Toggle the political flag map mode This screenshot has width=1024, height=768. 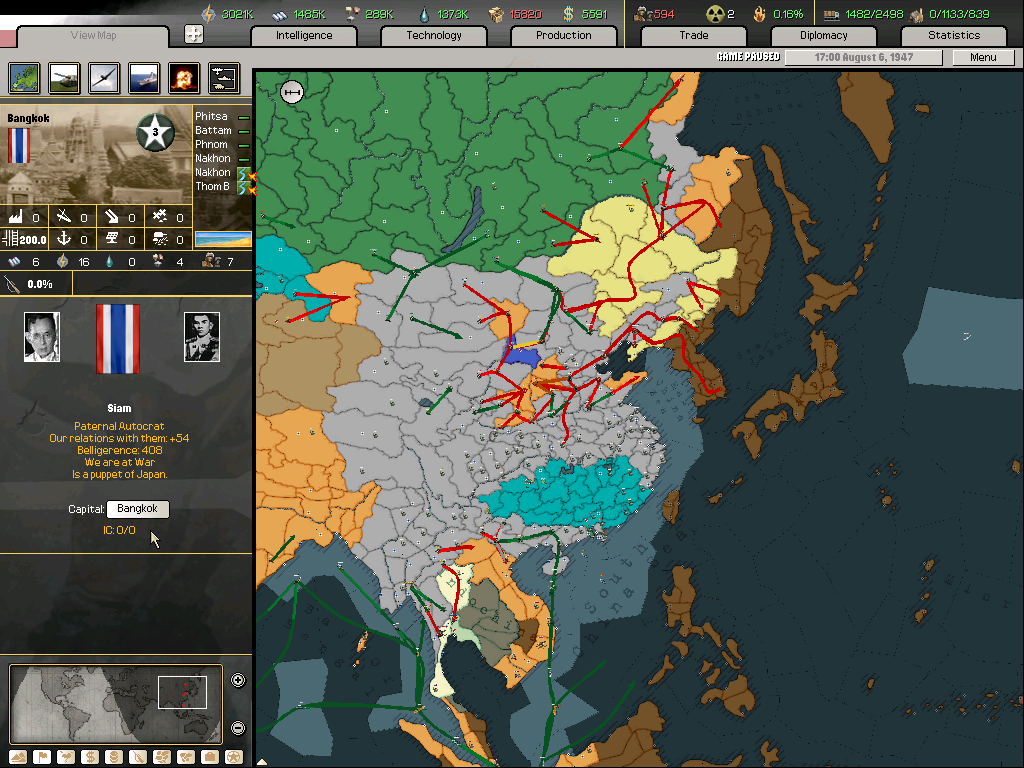click(42, 757)
